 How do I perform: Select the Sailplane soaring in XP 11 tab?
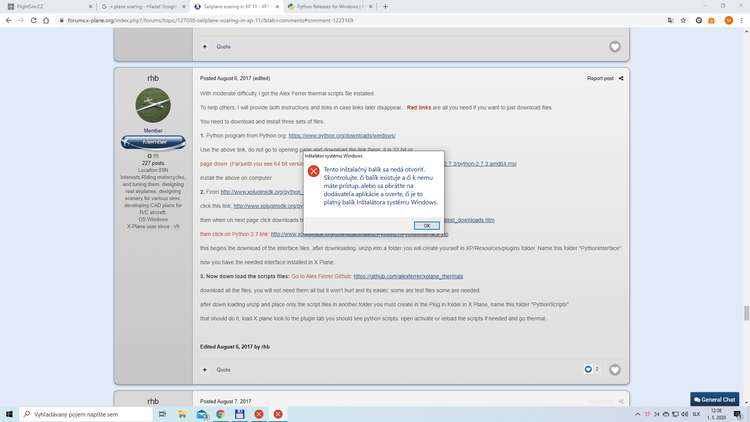coord(236,7)
